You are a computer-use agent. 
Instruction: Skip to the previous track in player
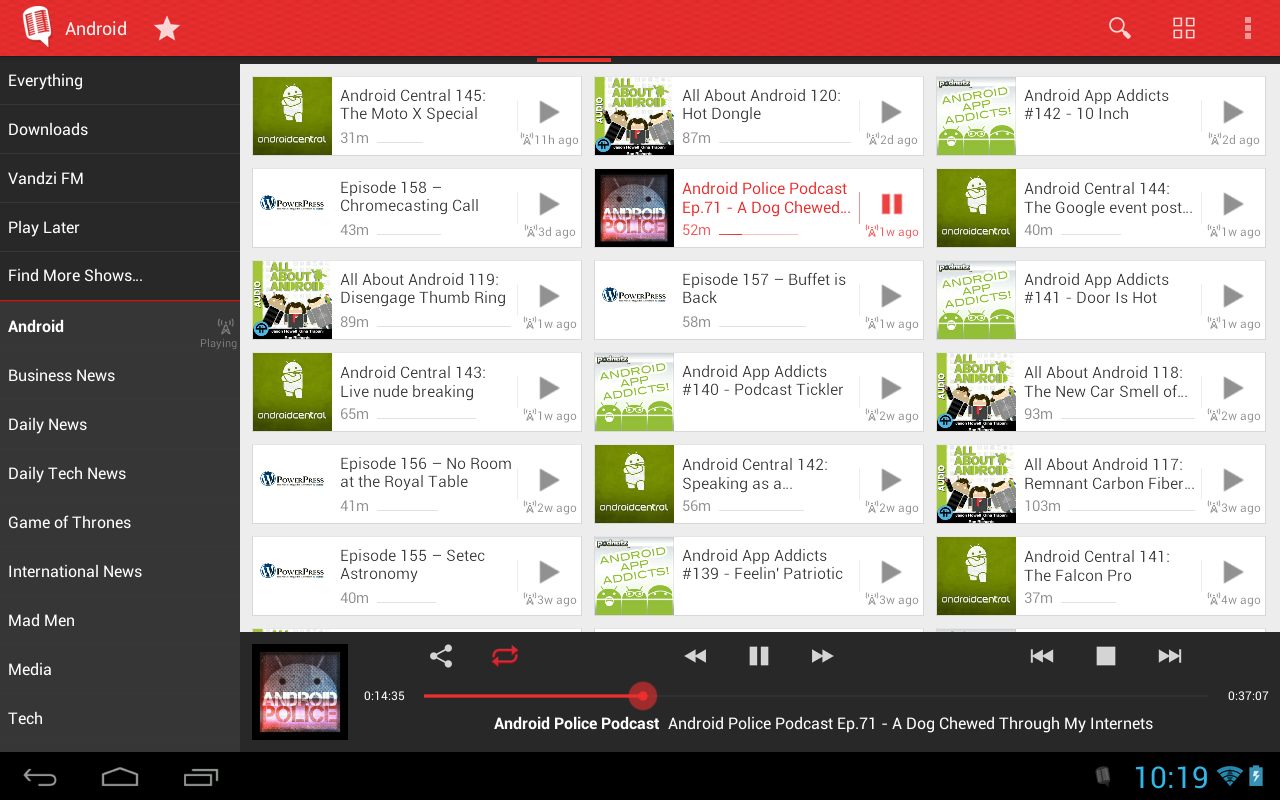[x=1042, y=656]
